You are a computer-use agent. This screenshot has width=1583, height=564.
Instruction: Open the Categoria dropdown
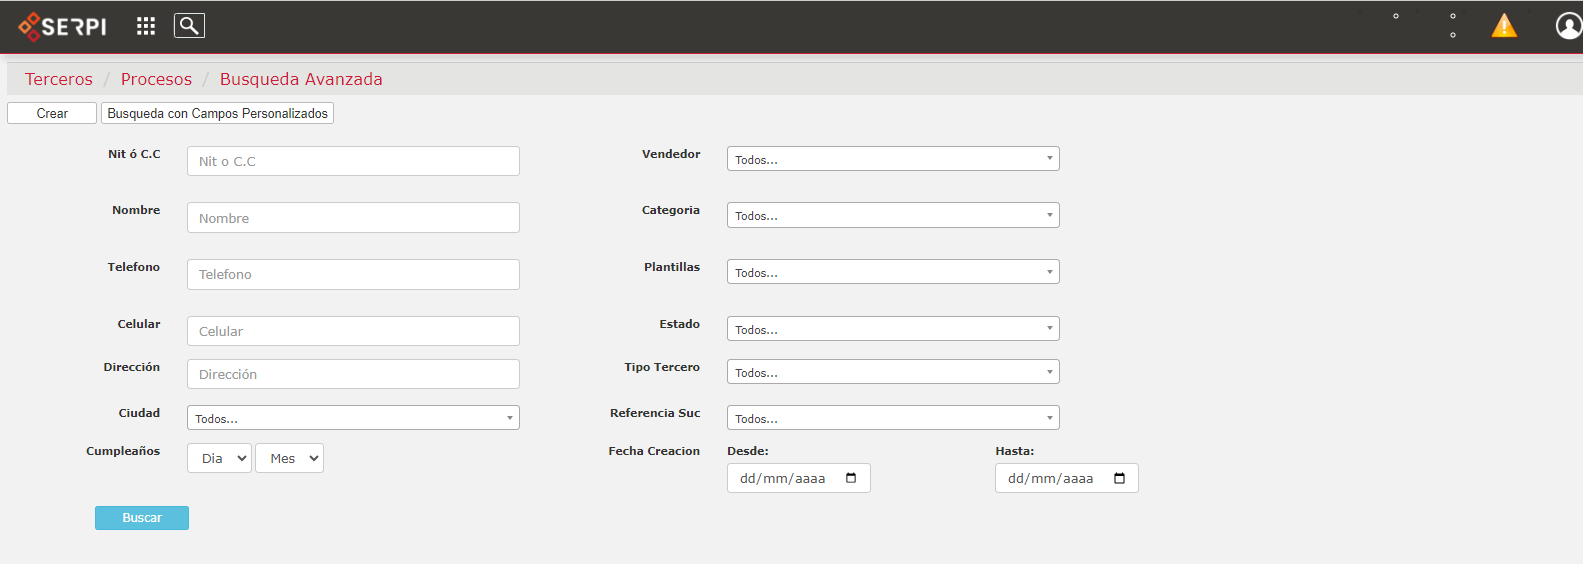[x=893, y=215]
